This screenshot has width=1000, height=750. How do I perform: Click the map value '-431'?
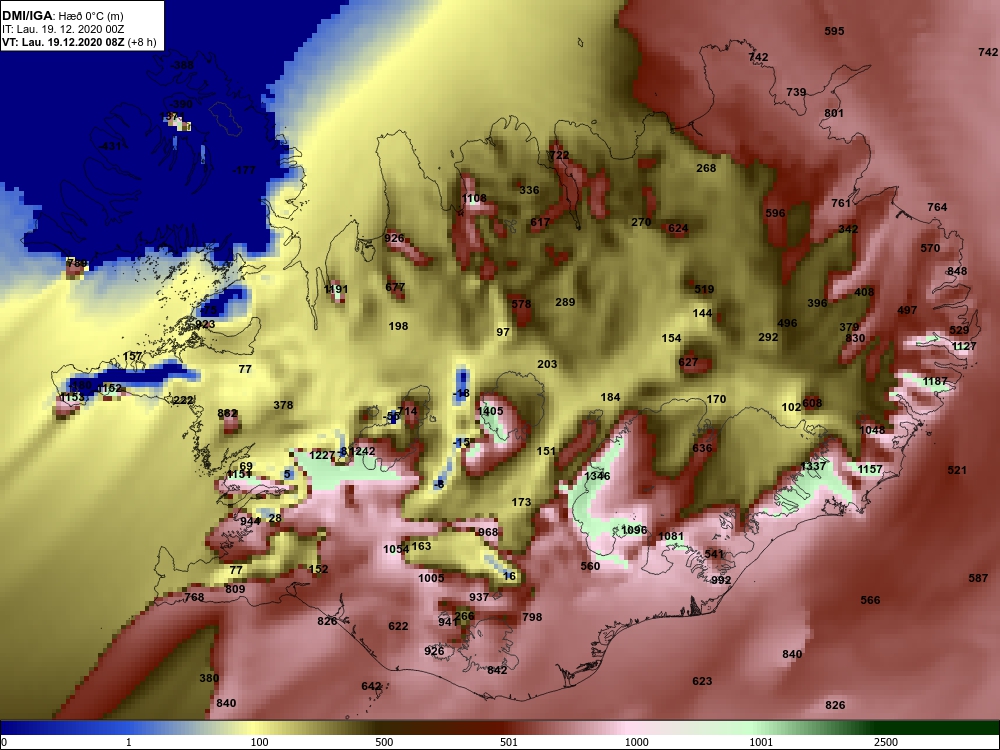(110, 147)
